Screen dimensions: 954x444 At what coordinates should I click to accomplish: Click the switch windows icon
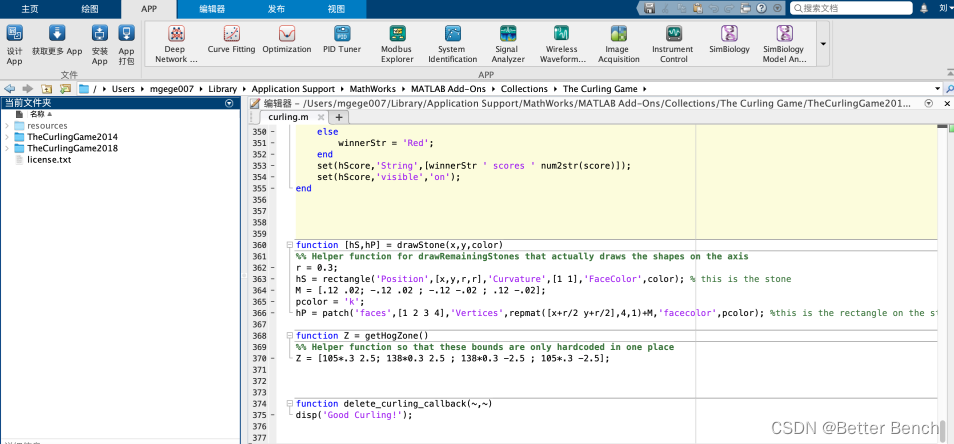[746, 9]
